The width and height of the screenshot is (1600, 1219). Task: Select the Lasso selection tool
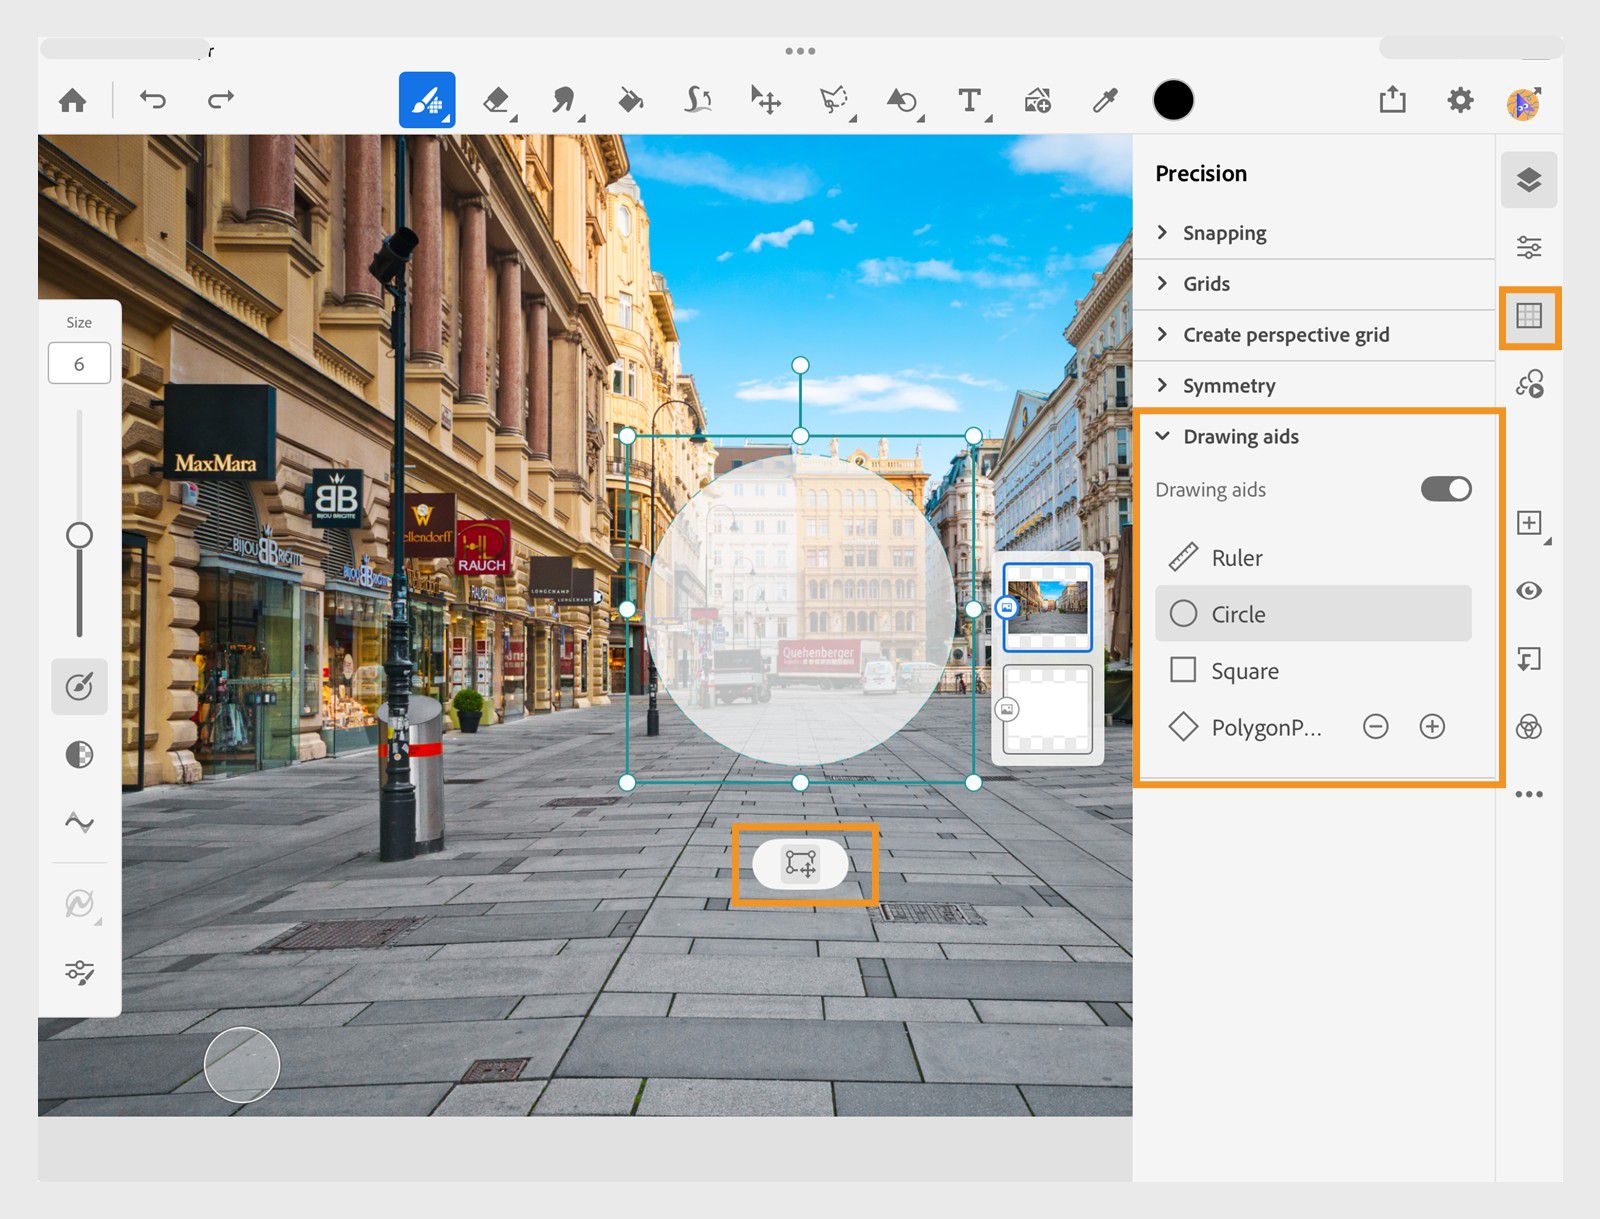(x=834, y=100)
